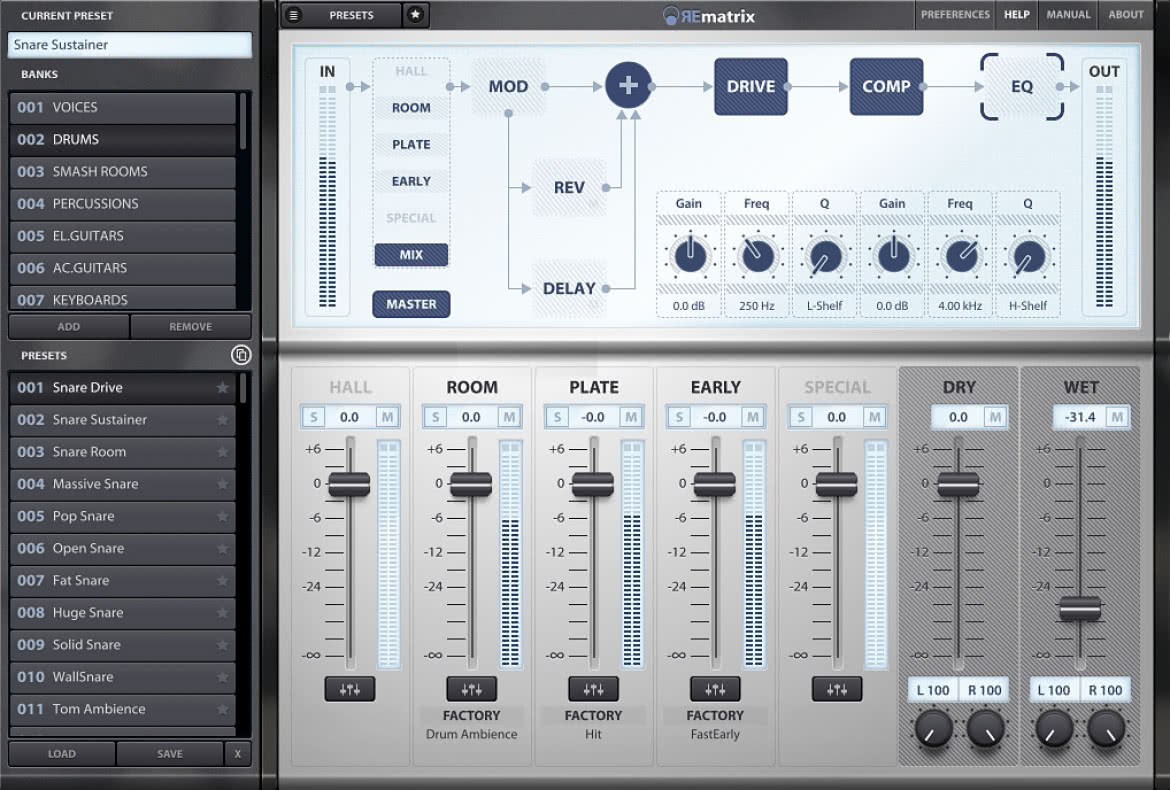Open the PLATE channel settings icon

point(593,689)
